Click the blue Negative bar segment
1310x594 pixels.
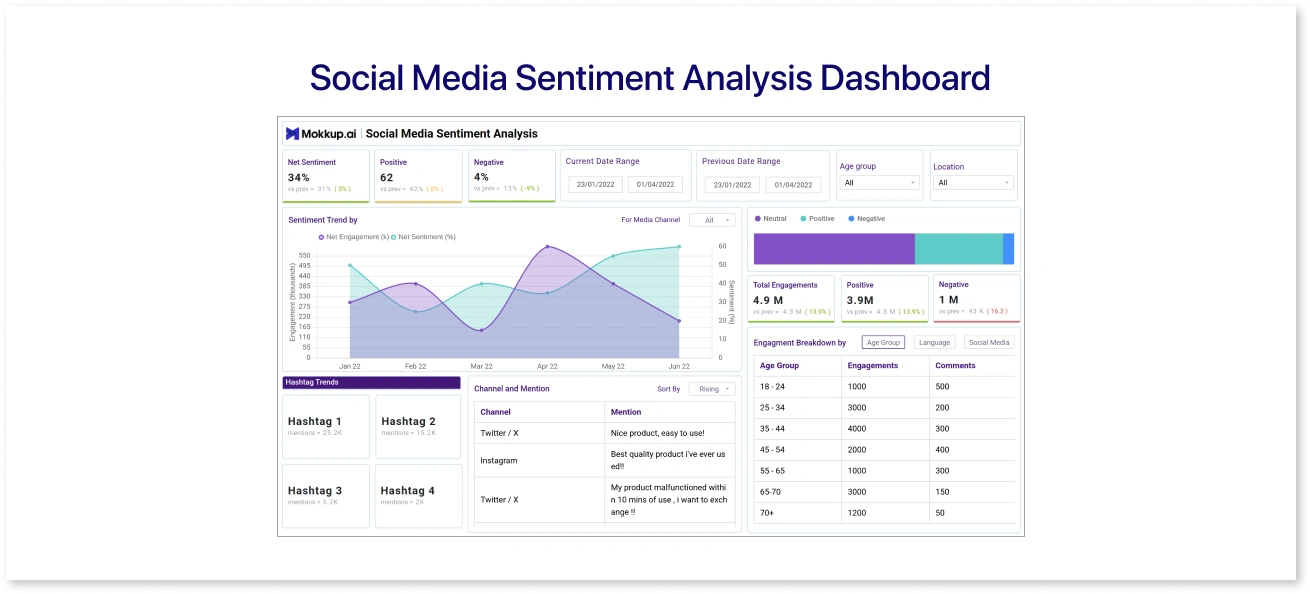1008,249
